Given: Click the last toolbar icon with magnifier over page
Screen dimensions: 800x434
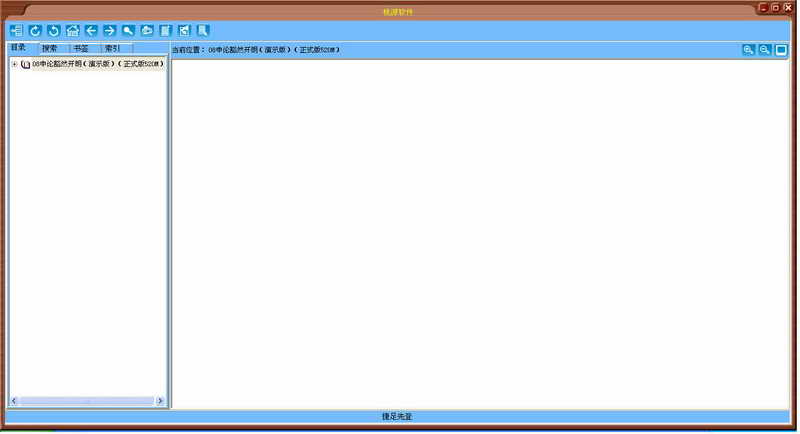Looking at the screenshot, I should [203, 31].
